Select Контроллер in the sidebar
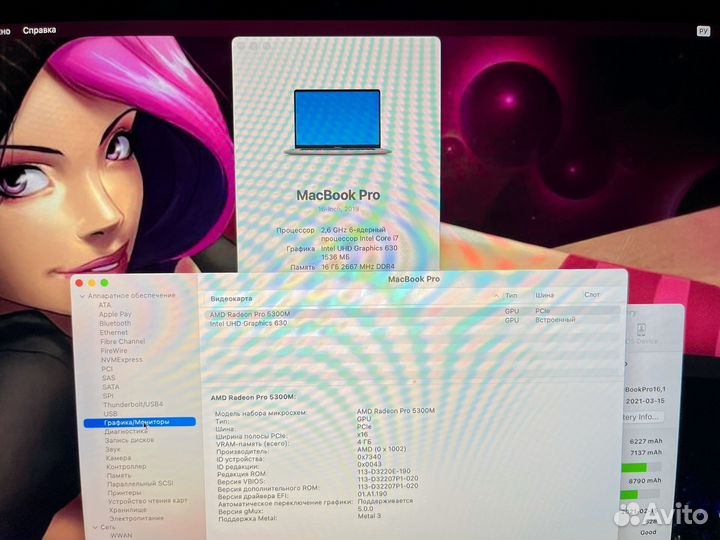The height and width of the screenshot is (540, 720). click(x=126, y=466)
